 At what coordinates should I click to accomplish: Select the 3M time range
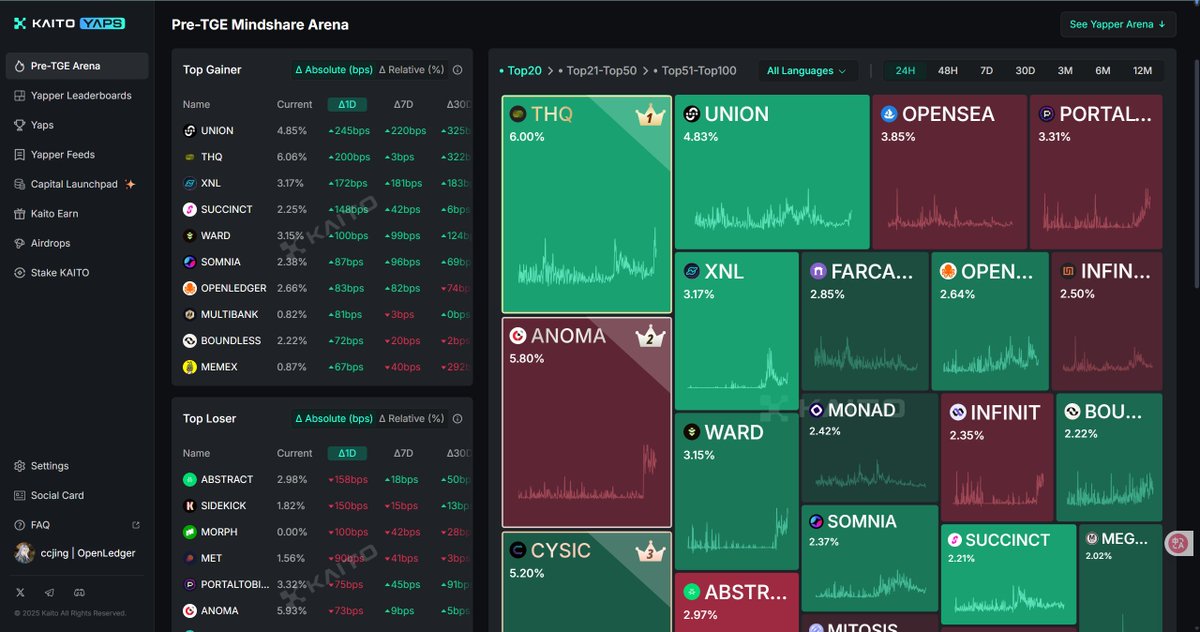pos(1065,71)
